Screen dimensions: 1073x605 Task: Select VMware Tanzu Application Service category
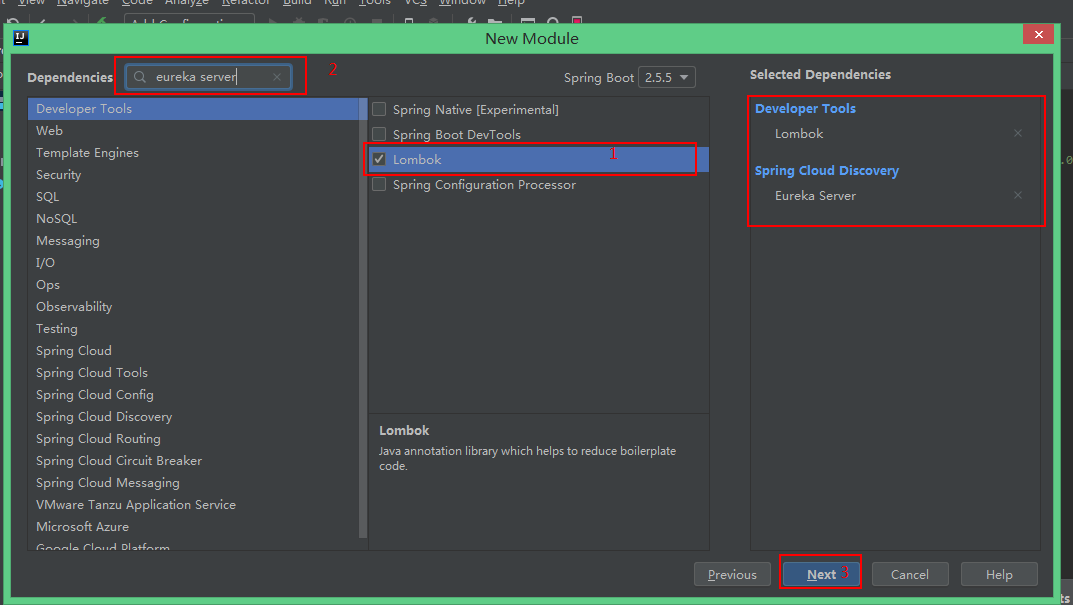point(193,504)
